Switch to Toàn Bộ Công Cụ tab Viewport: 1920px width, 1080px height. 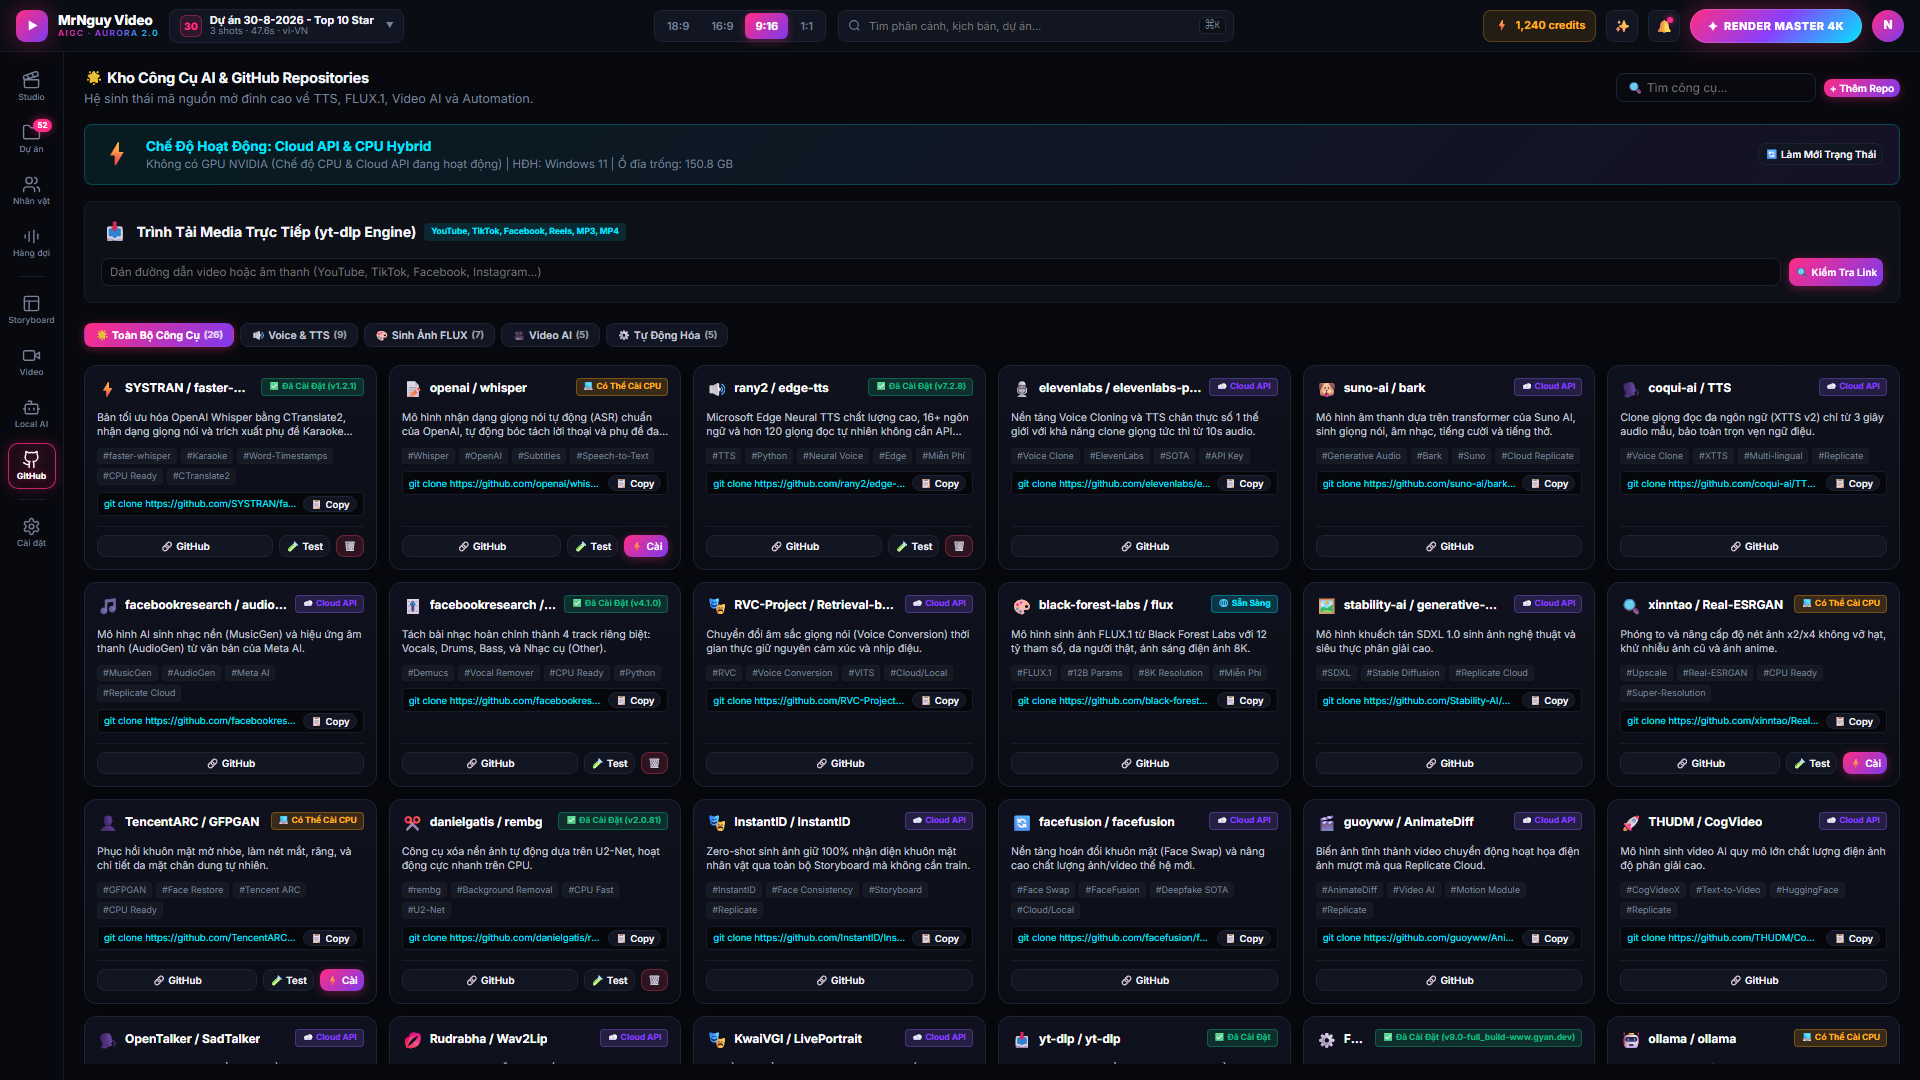click(x=159, y=335)
